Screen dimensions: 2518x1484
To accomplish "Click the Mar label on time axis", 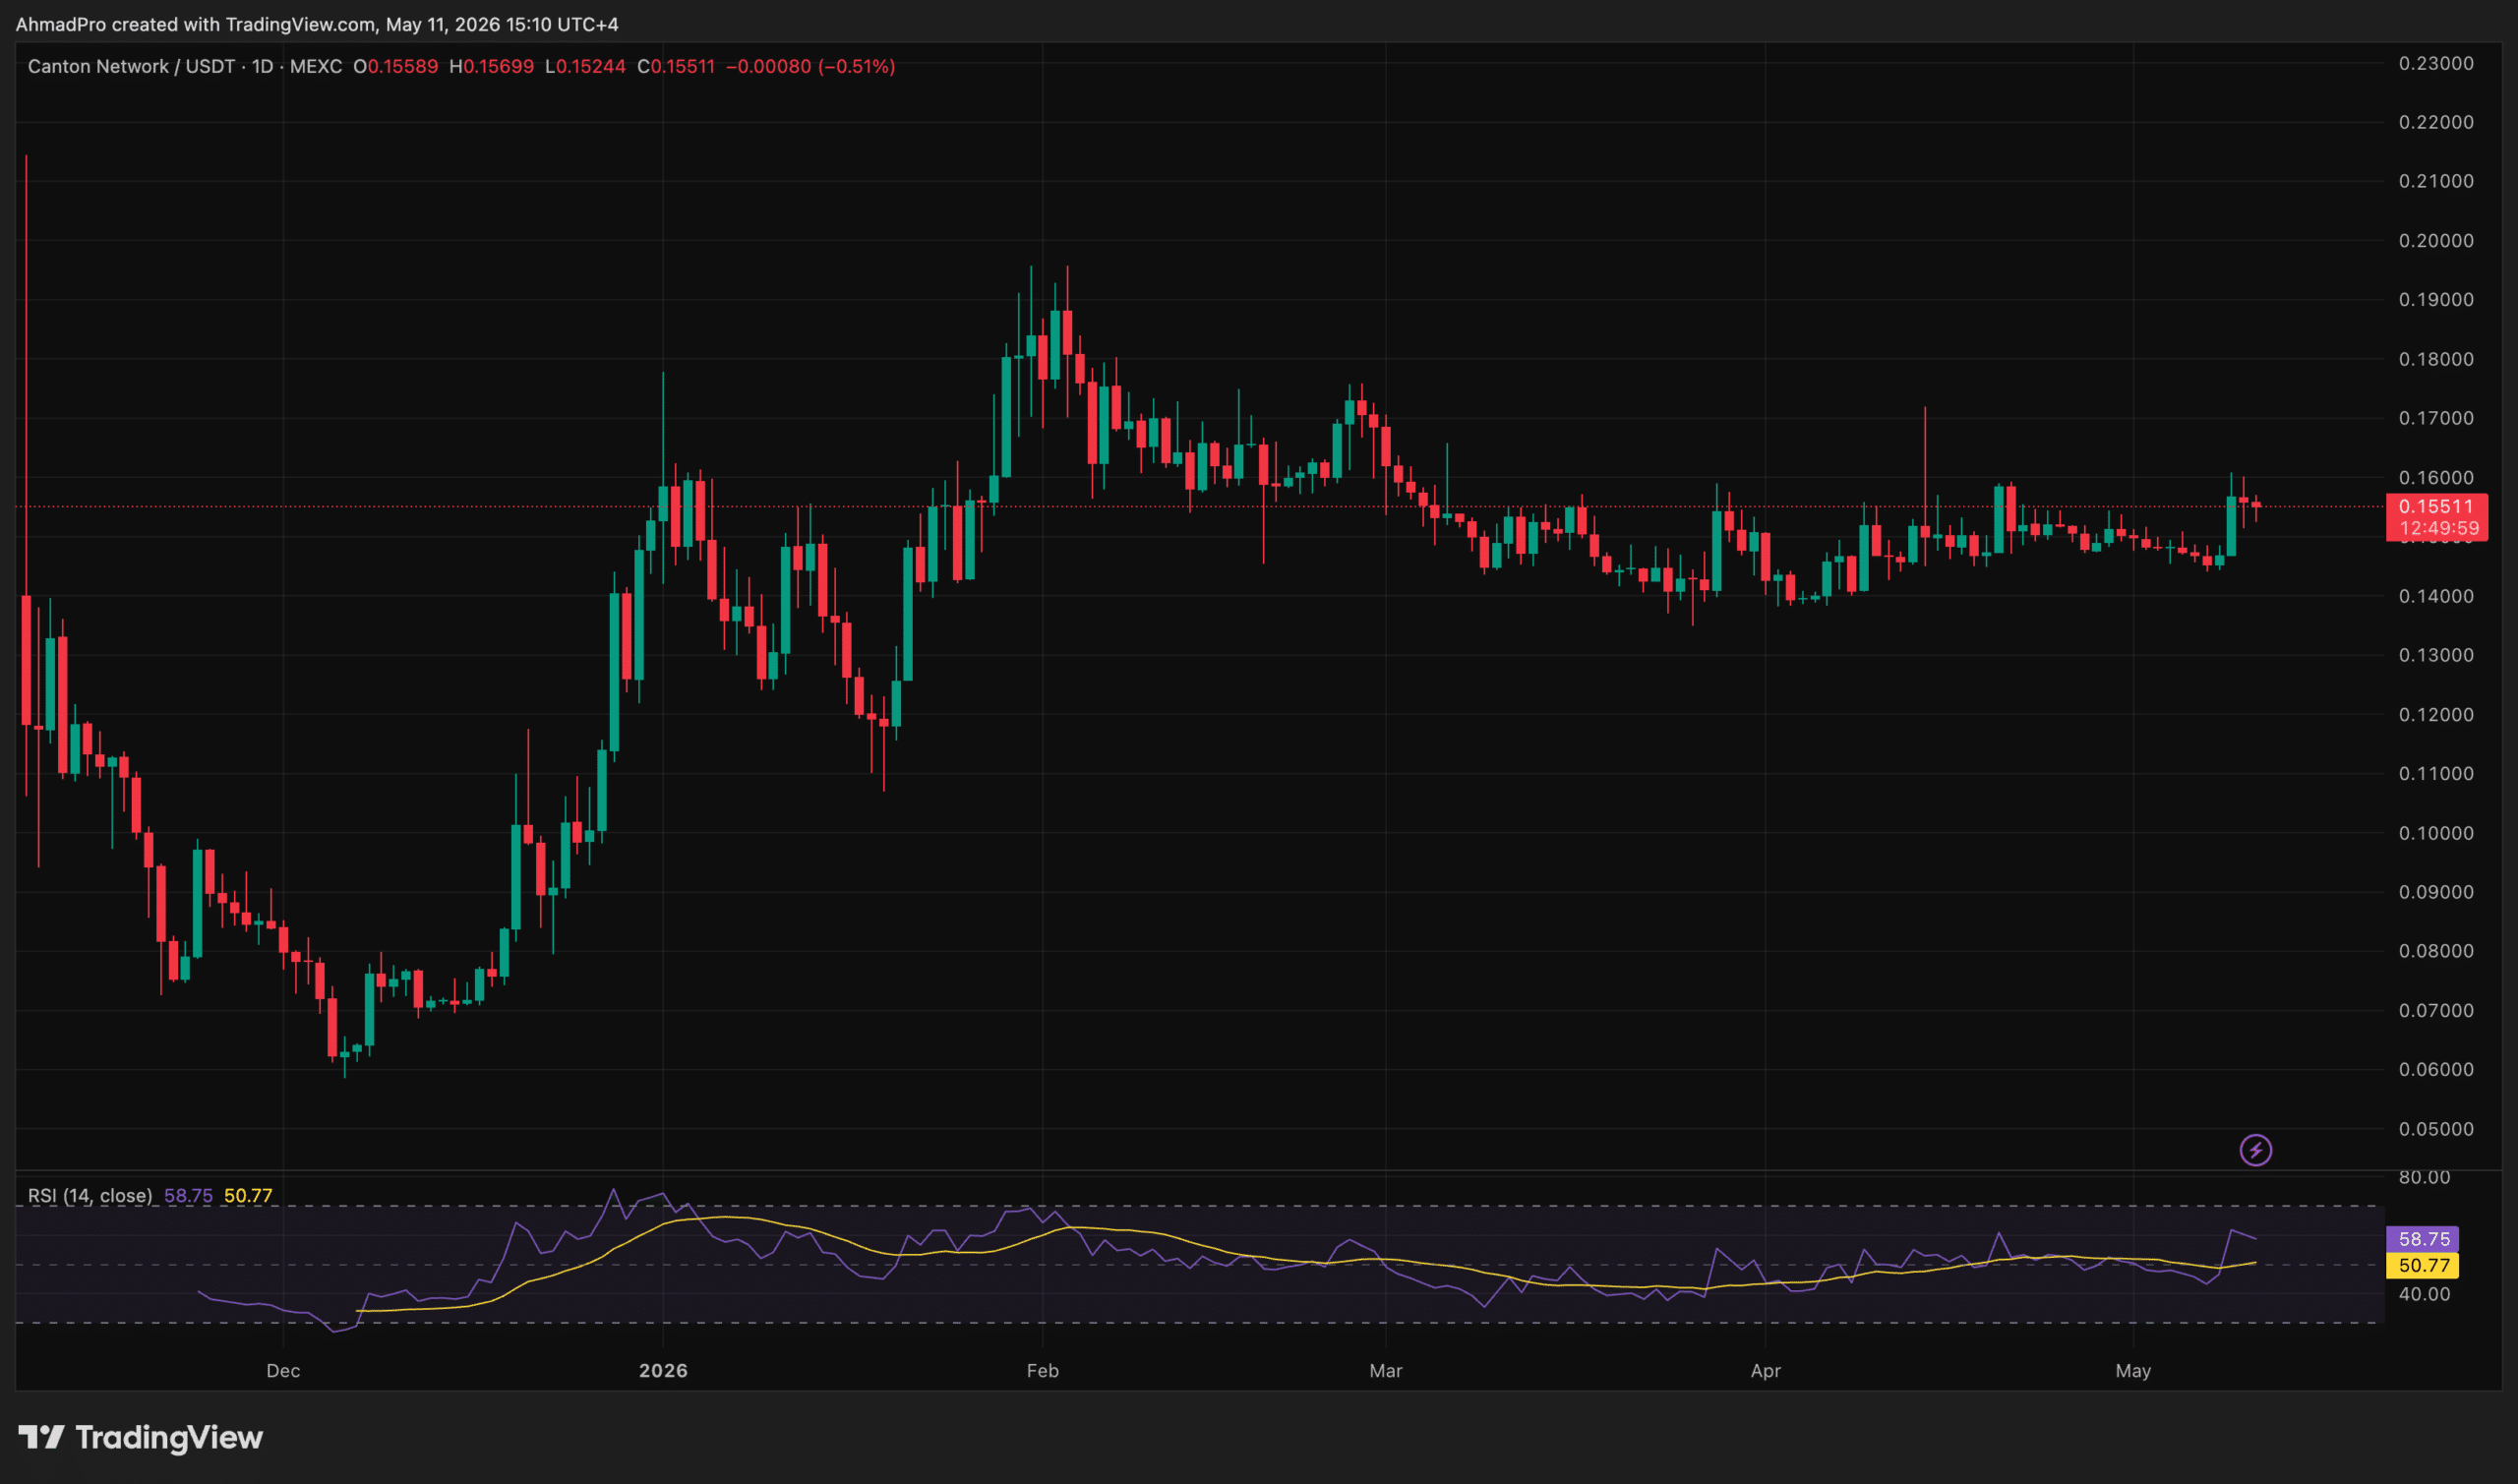I will [x=1385, y=1370].
